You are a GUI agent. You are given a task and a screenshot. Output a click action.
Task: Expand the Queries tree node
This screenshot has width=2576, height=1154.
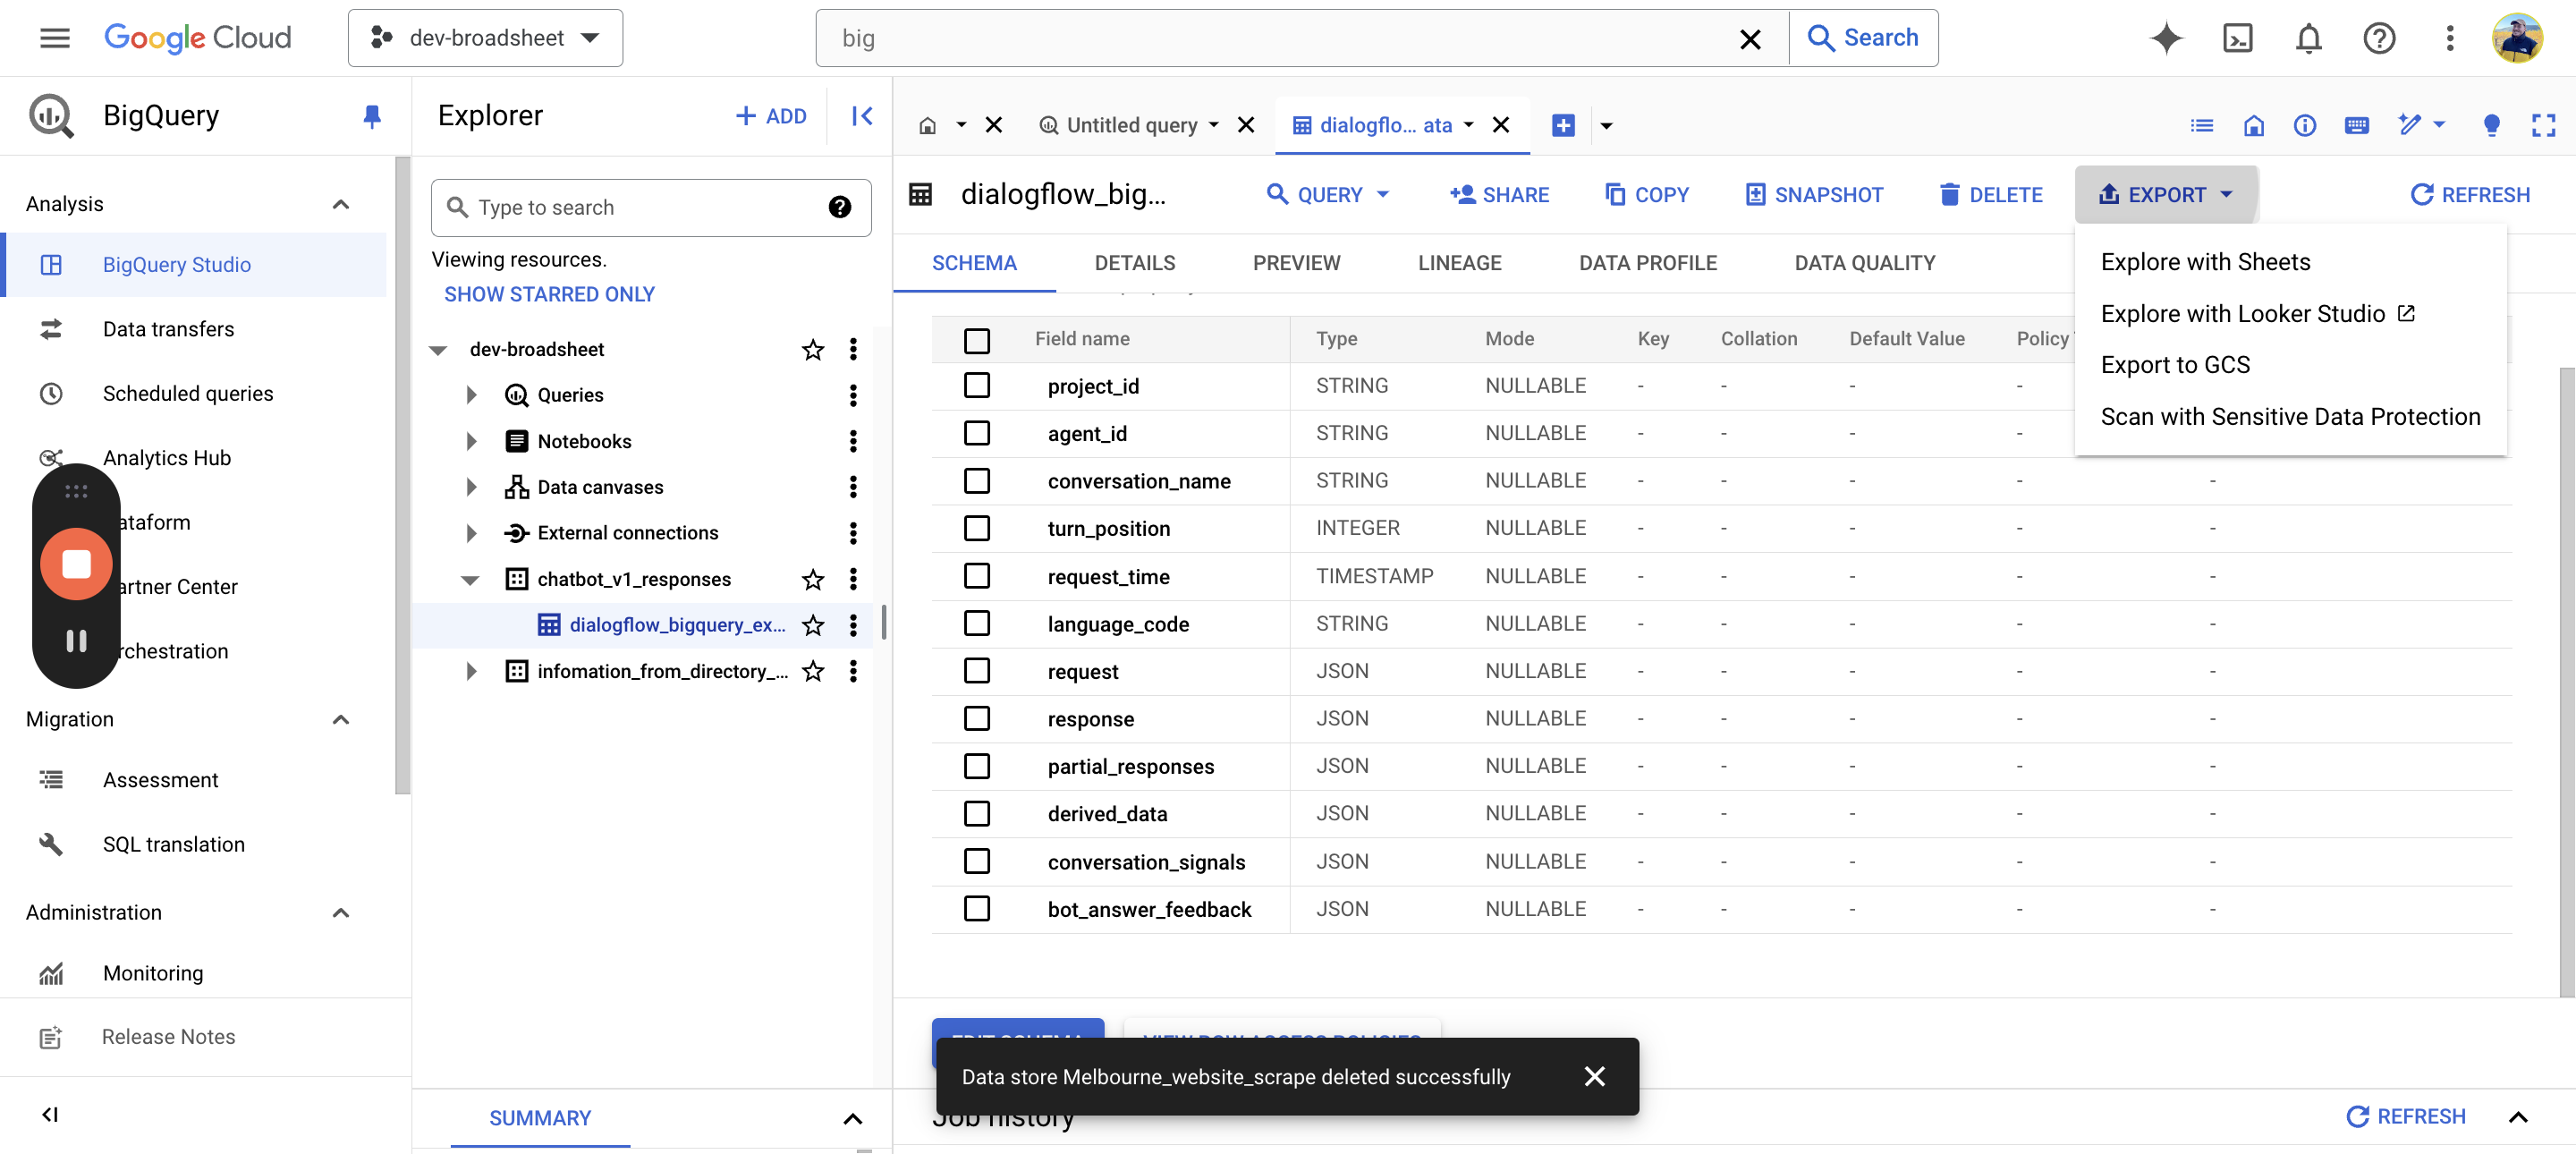[x=471, y=395]
